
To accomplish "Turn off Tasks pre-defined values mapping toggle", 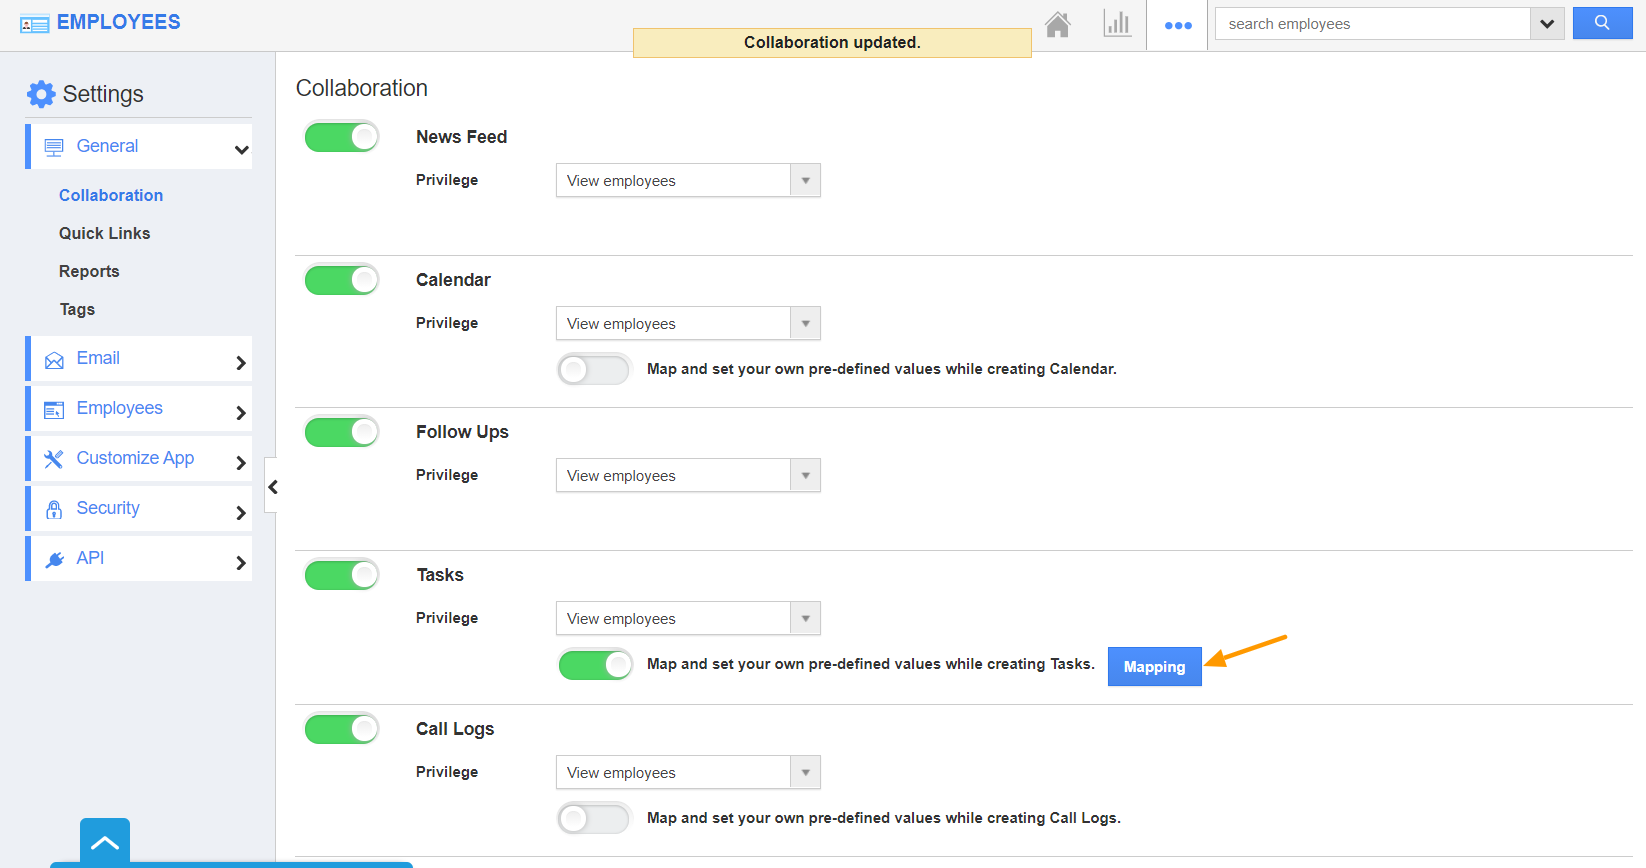I will [x=594, y=665].
